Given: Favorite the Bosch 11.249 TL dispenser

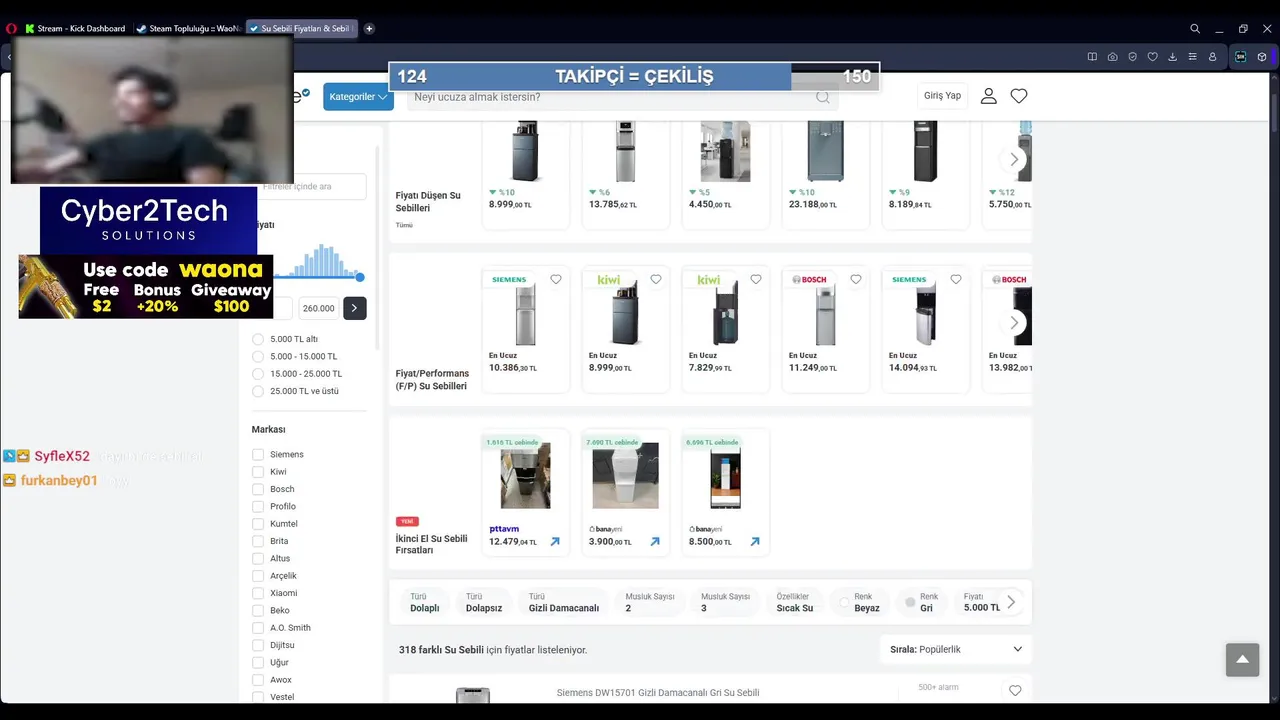Looking at the screenshot, I should coord(856,280).
